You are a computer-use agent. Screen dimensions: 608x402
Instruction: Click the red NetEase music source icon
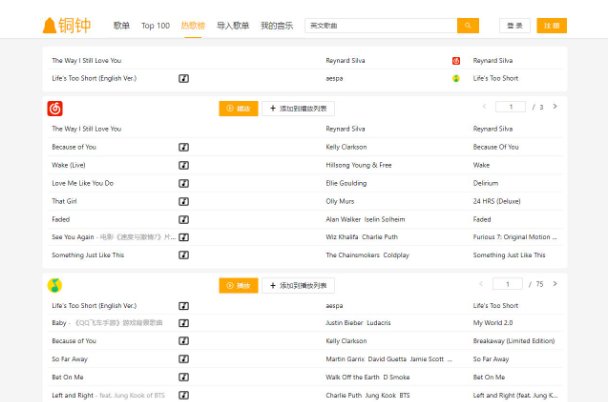click(x=55, y=108)
